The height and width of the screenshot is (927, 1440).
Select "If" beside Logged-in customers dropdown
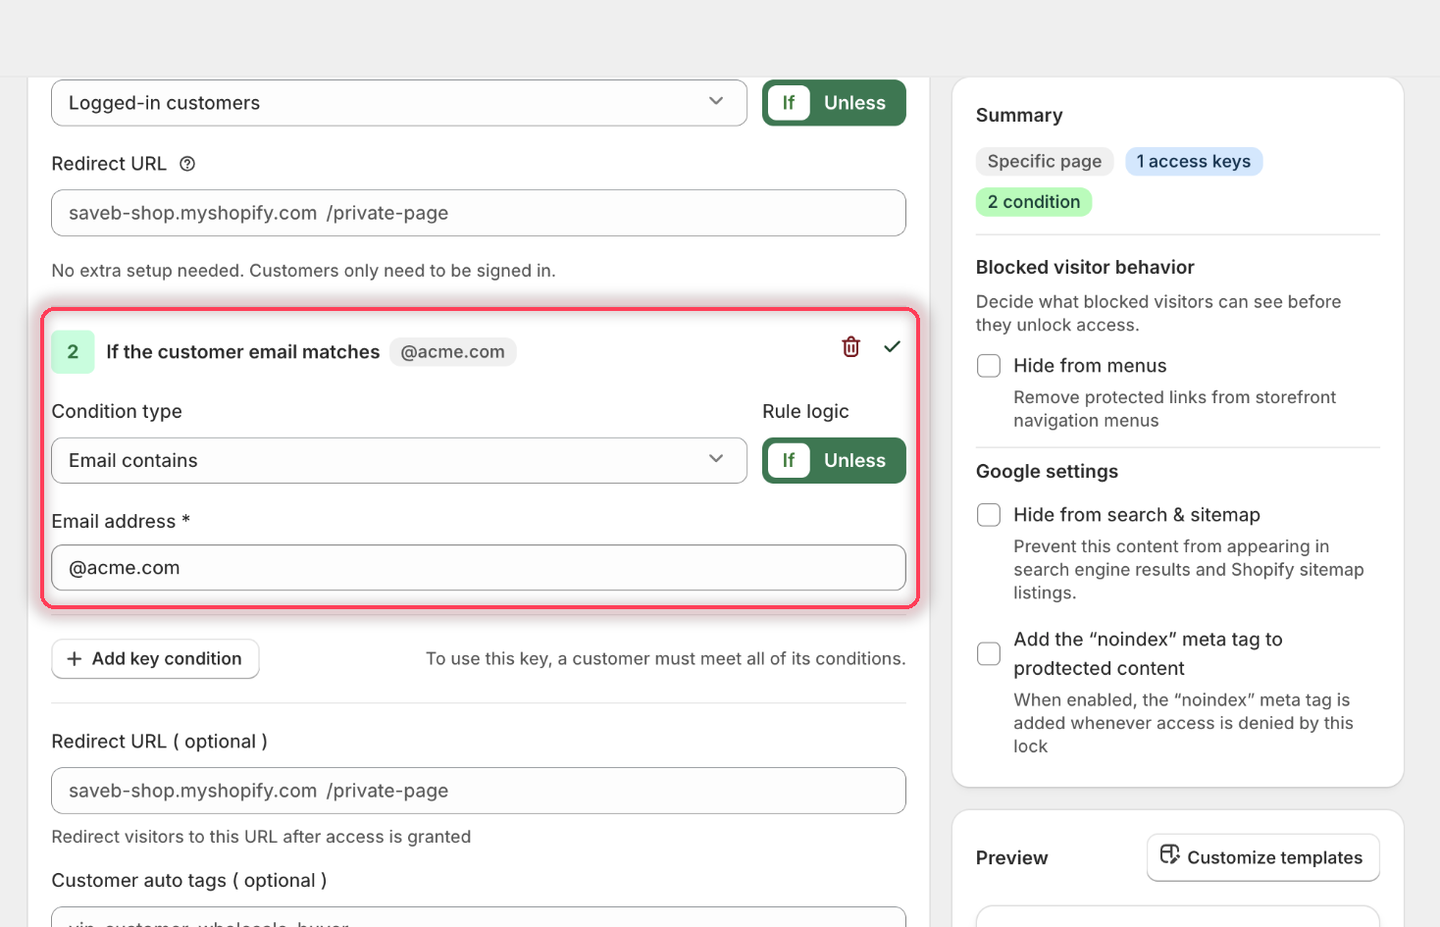point(789,103)
